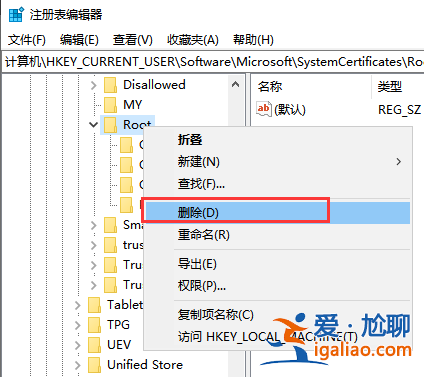Select the Tablet key label
The image size is (424, 377).
tap(125, 305)
